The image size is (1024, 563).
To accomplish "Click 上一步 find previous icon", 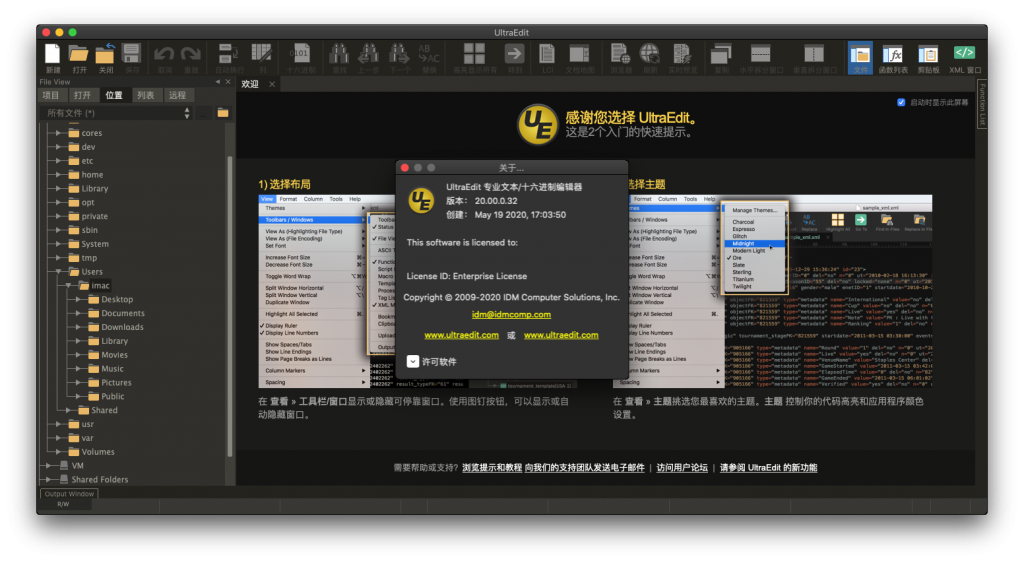I will (368, 54).
